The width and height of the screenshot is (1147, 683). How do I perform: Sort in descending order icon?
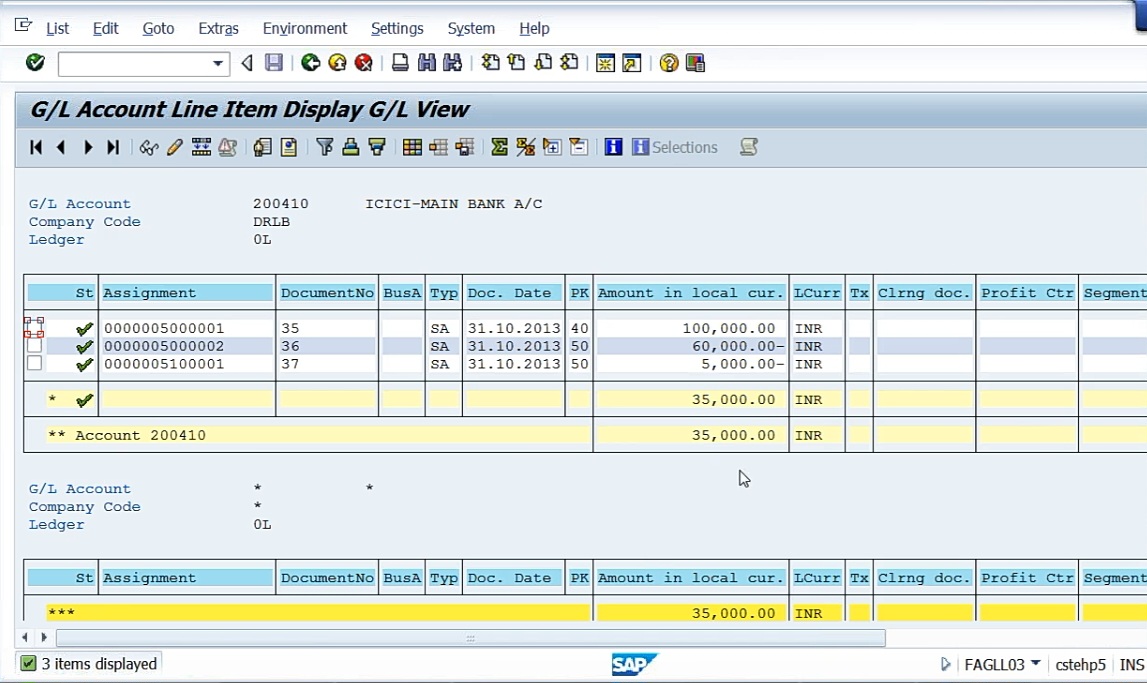tap(377, 147)
